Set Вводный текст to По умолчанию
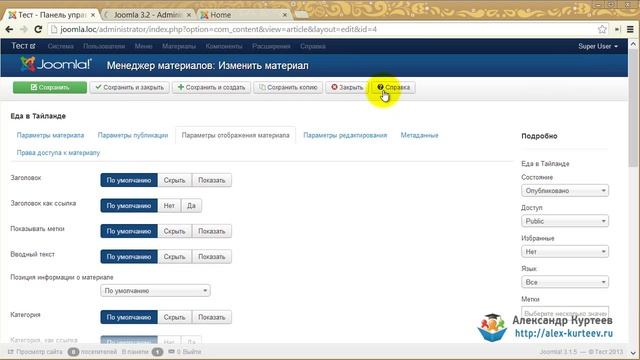Screen dimensions: 640x360 click(x=129, y=257)
